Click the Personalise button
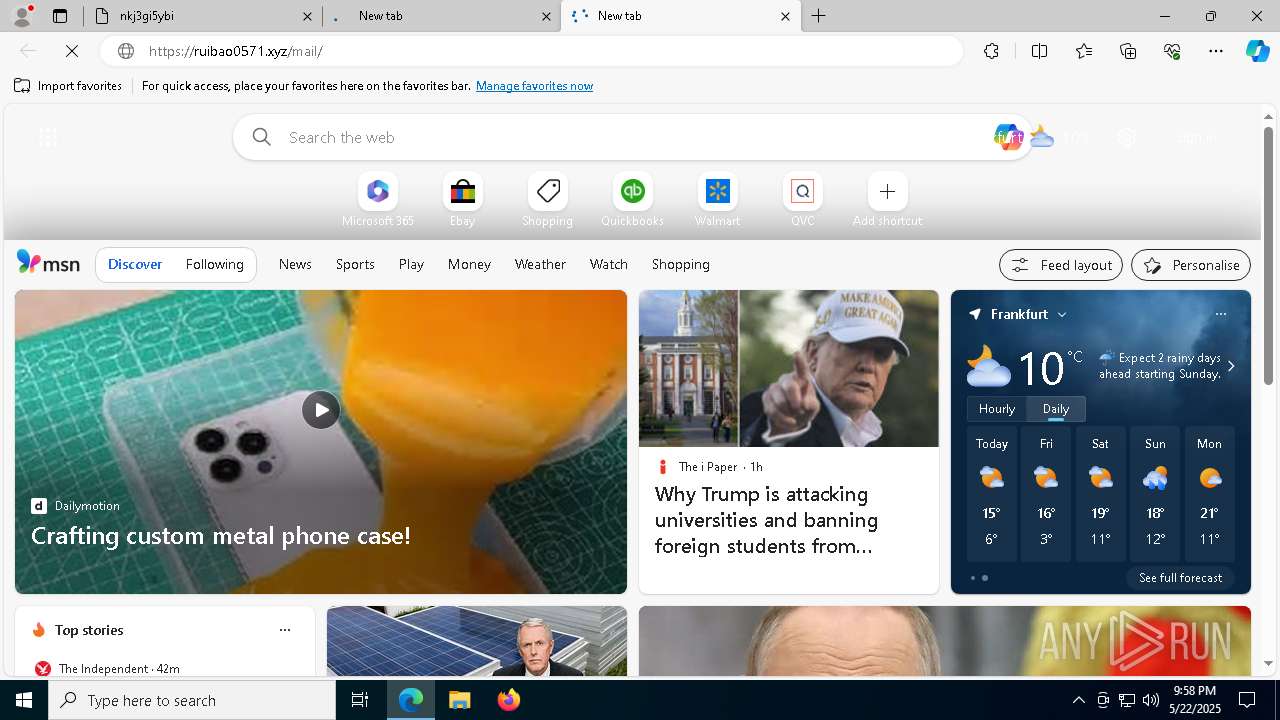The height and width of the screenshot is (720, 1280). (1191, 265)
